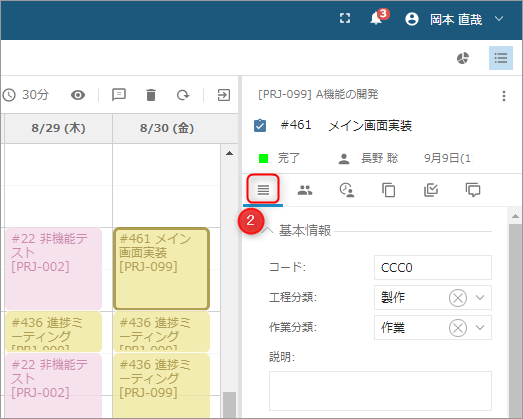Viewport: 523px width, 419px height.
Task: Toggle the eye visibility icon
Action: (x=78, y=95)
